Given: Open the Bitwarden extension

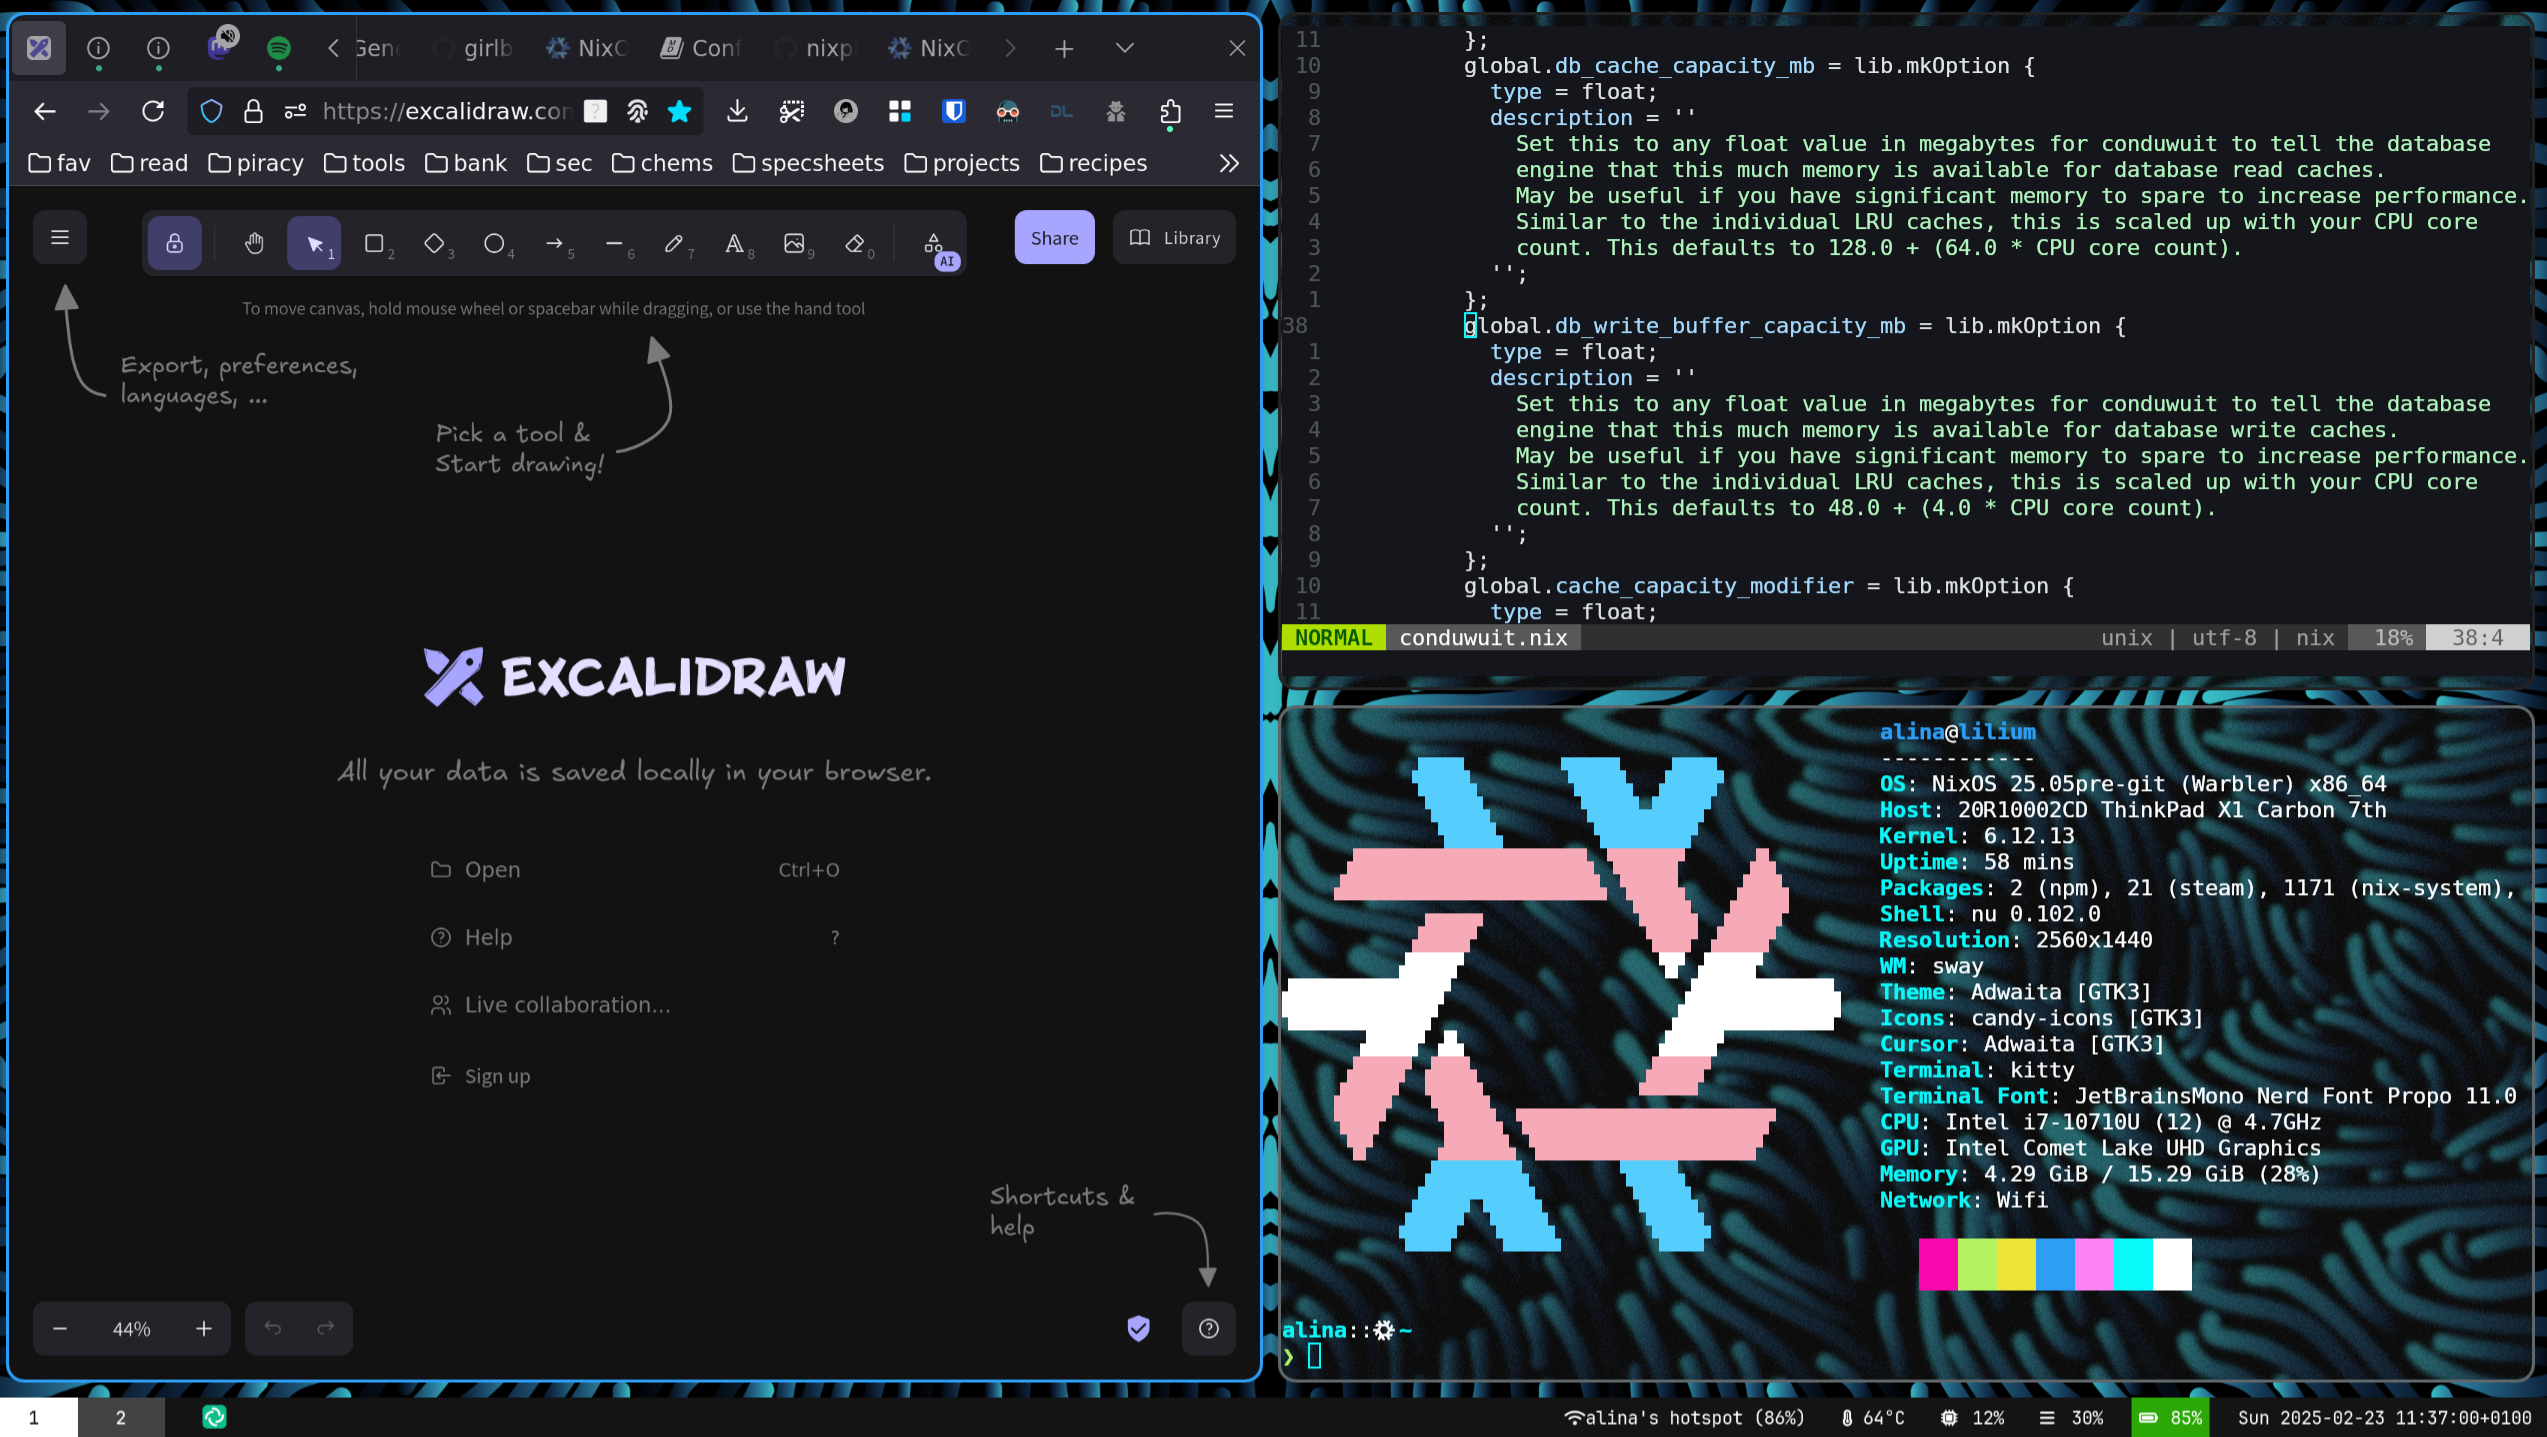Looking at the screenshot, I should pyautogui.click(x=954, y=111).
